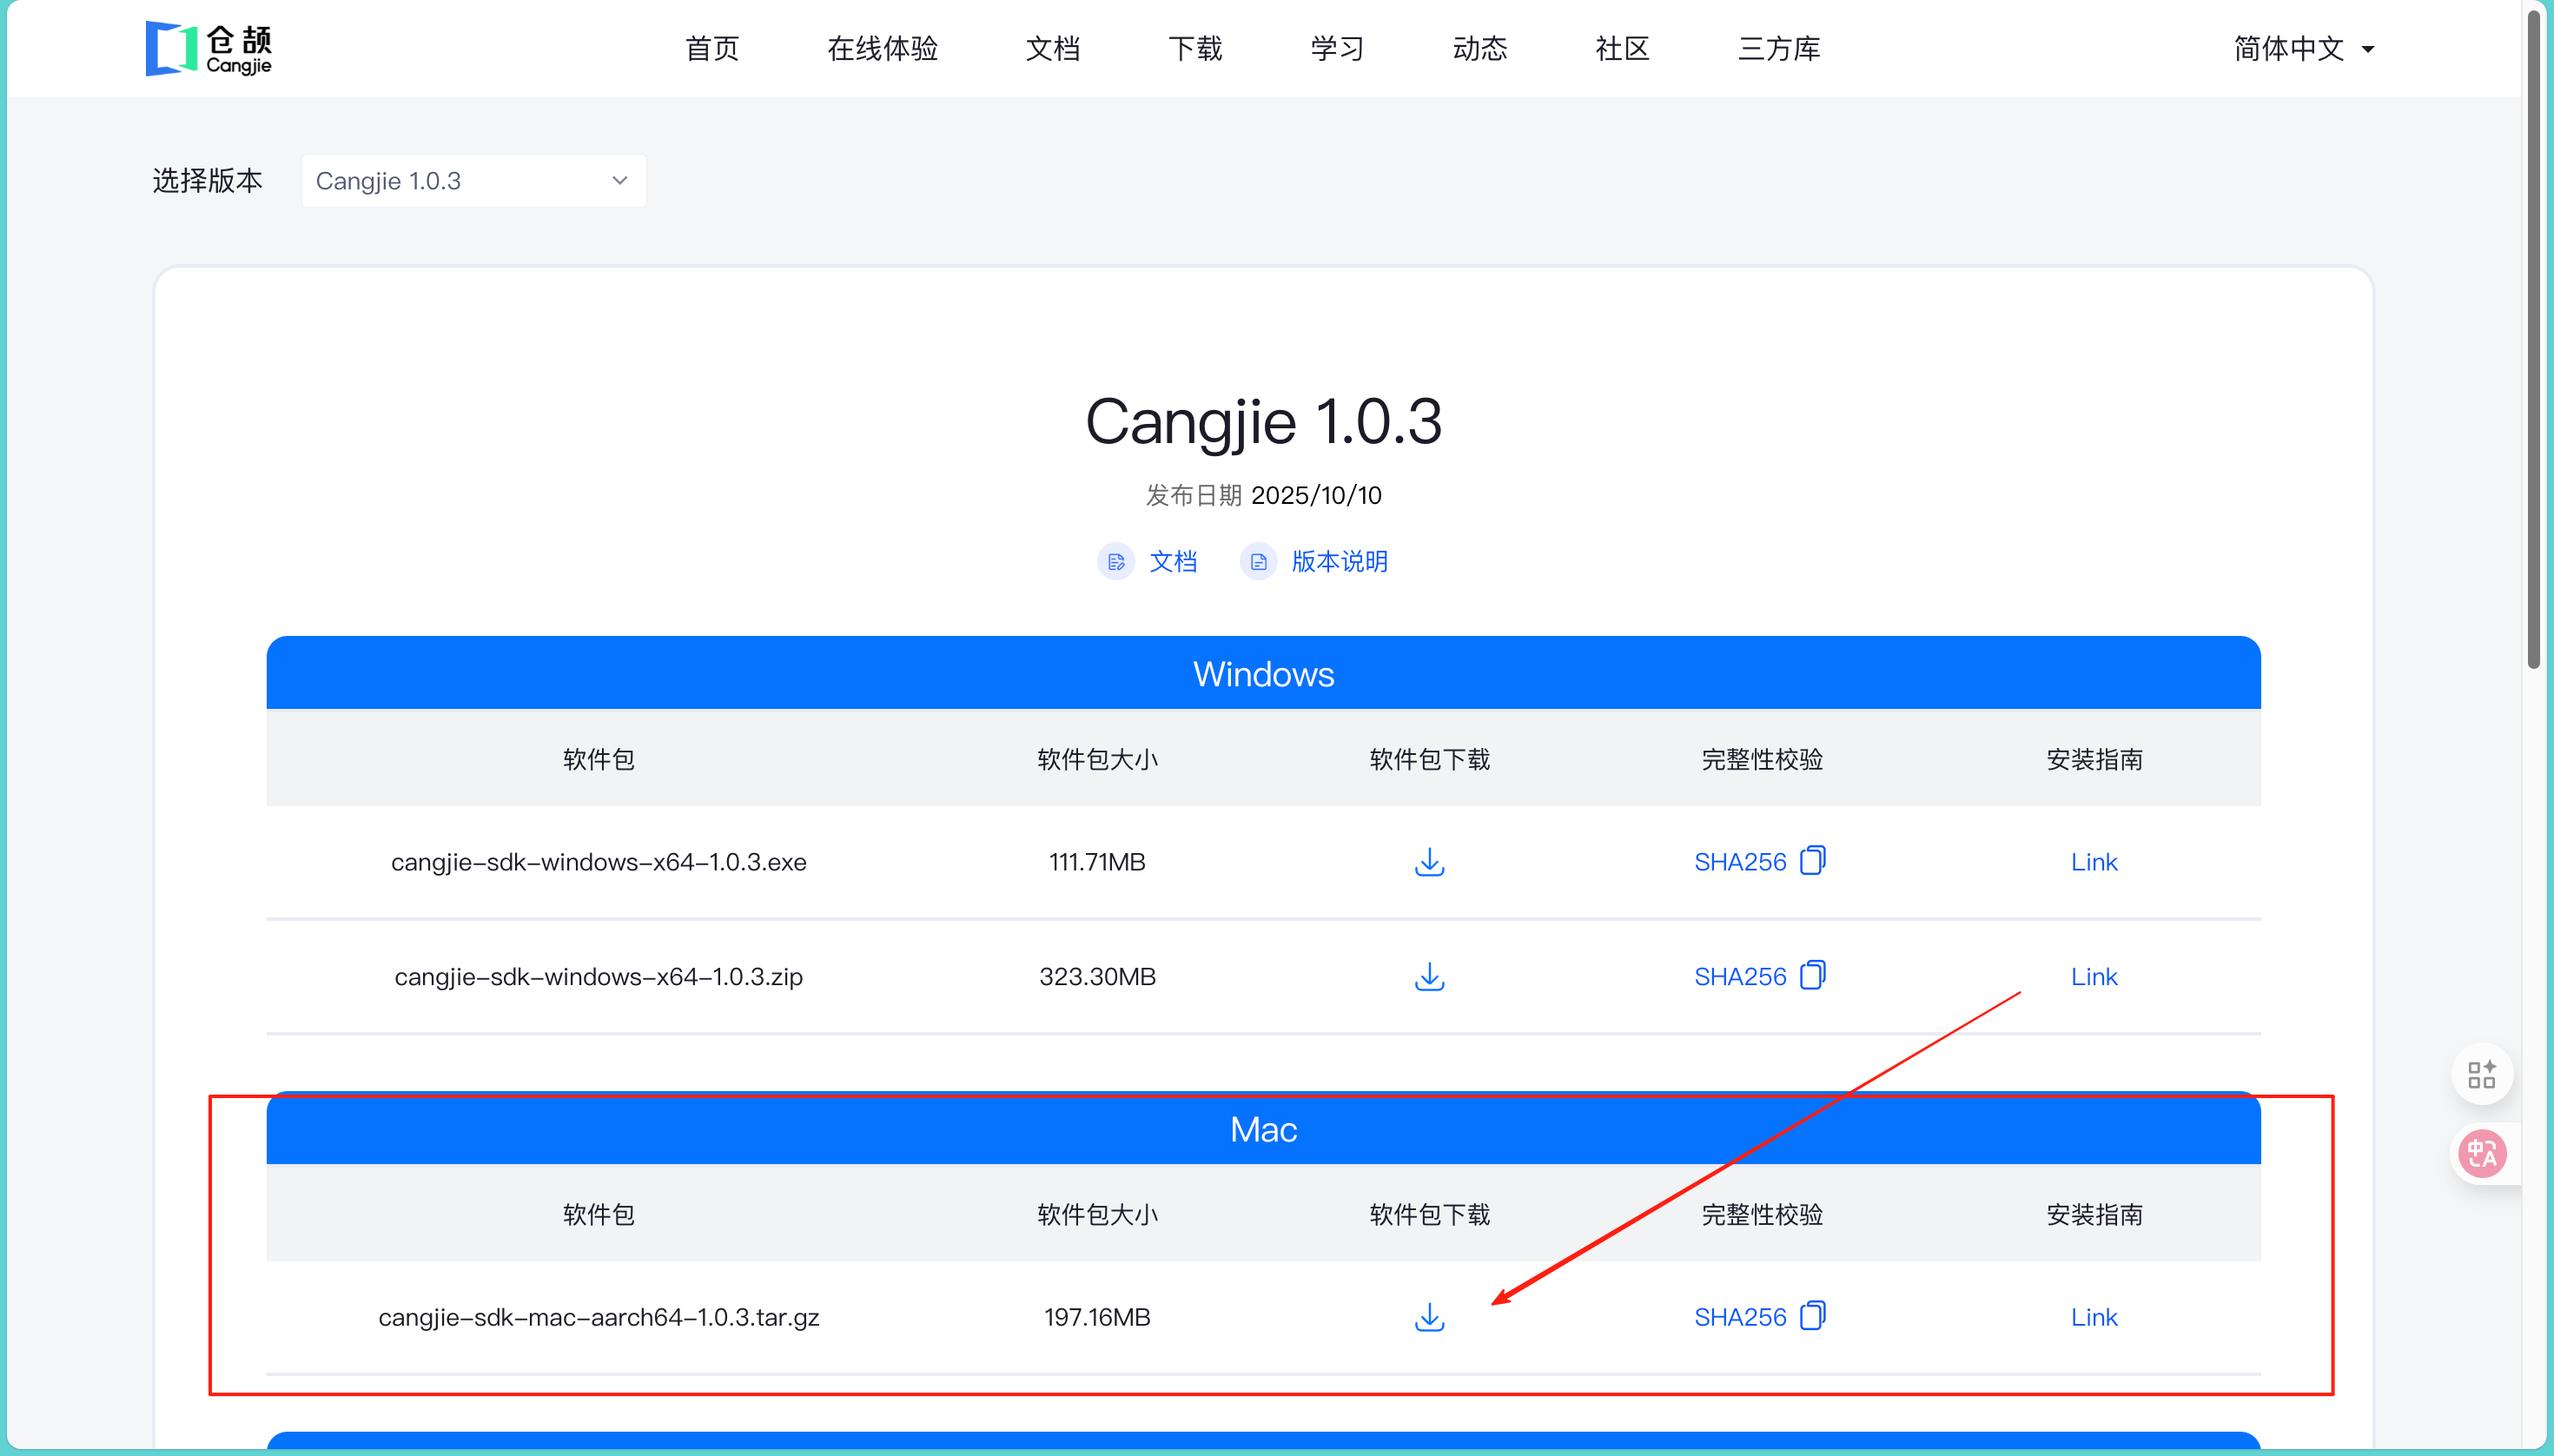Copy SHA256 for the Windows zip package
The height and width of the screenshot is (1456, 2554).
coord(1812,975)
